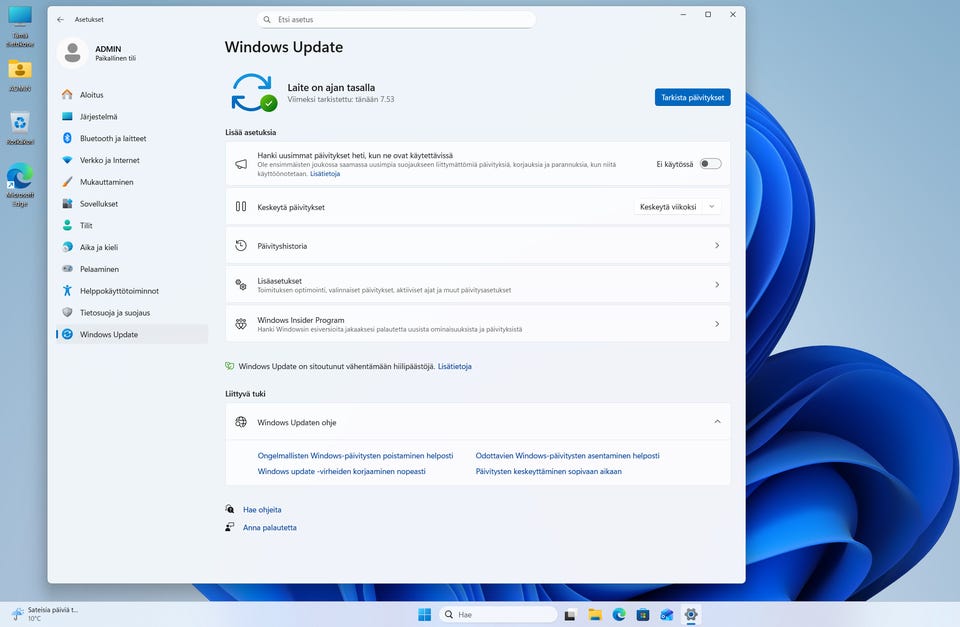Screen dimensions: 960x627
Task: Click the paintbrush icon beside Mukauttaminen
Action: click(67, 182)
